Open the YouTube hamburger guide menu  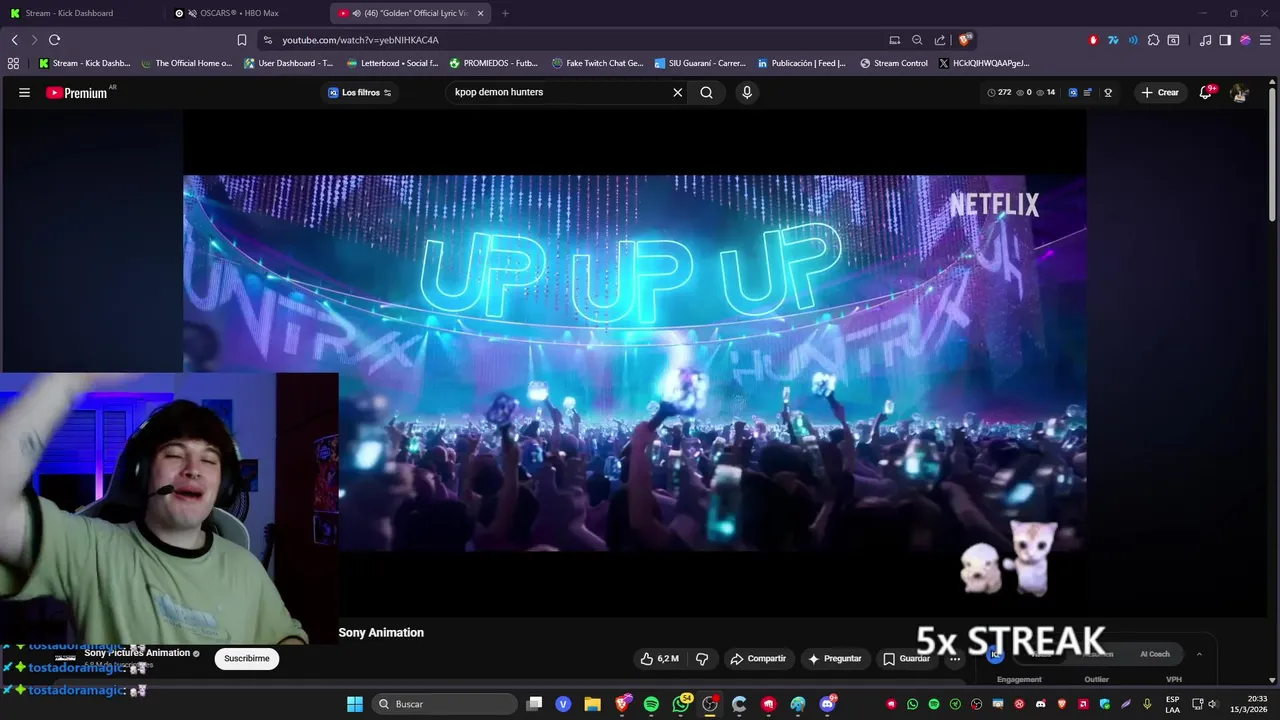(x=24, y=92)
